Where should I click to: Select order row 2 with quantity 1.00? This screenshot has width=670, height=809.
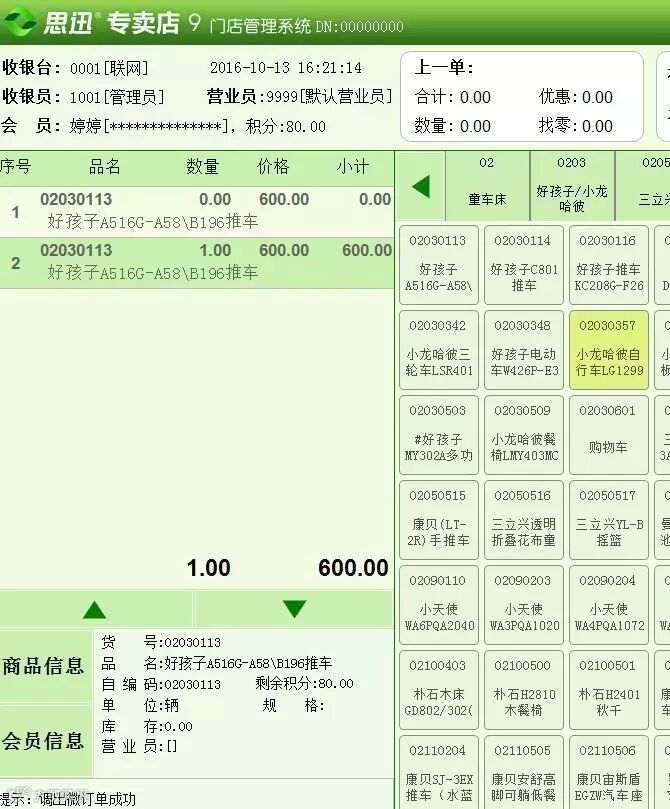[197, 263]
